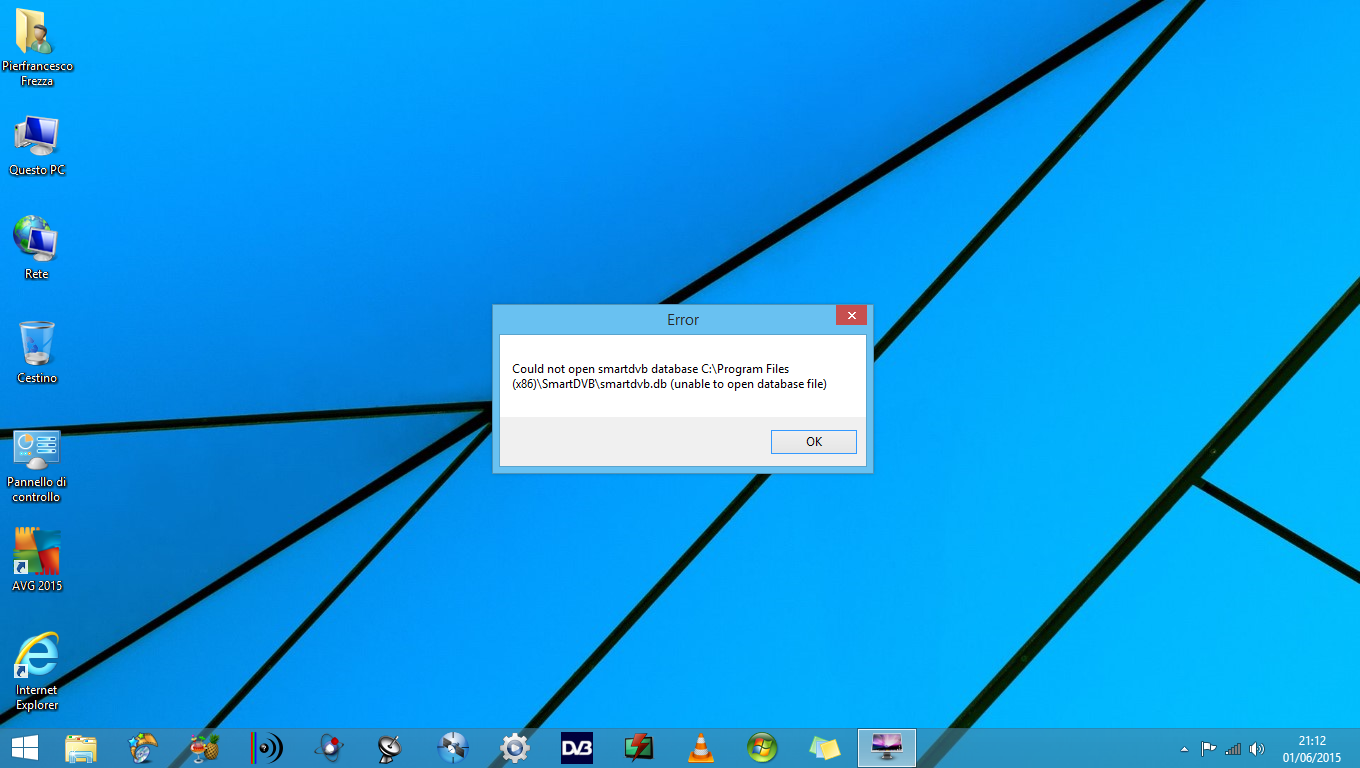The image size is (1360, 768).
Task: Open the clock showing 21:12
Action: 1312,749
